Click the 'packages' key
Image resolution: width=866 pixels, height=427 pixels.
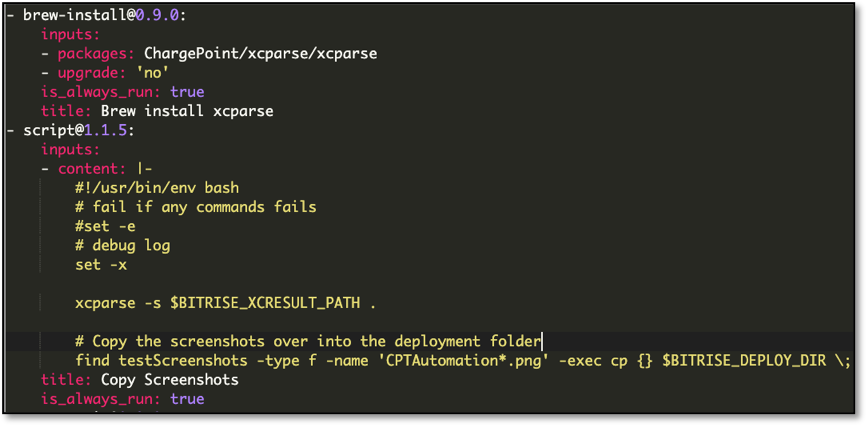[x=92, y=53]
